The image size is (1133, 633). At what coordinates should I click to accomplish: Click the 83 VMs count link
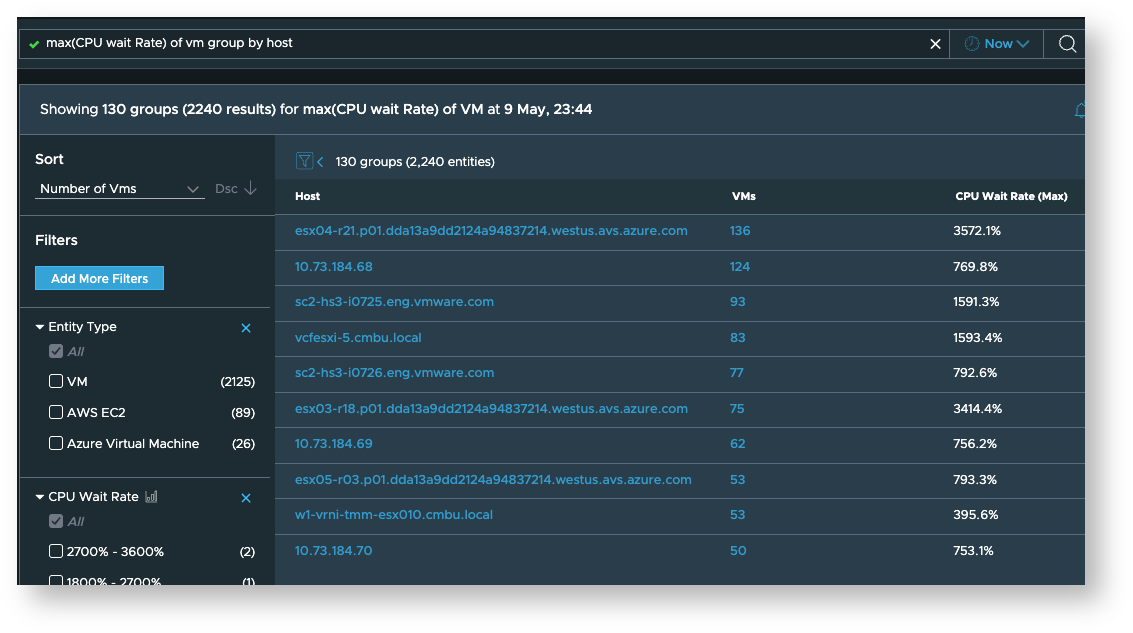point(738,337)
